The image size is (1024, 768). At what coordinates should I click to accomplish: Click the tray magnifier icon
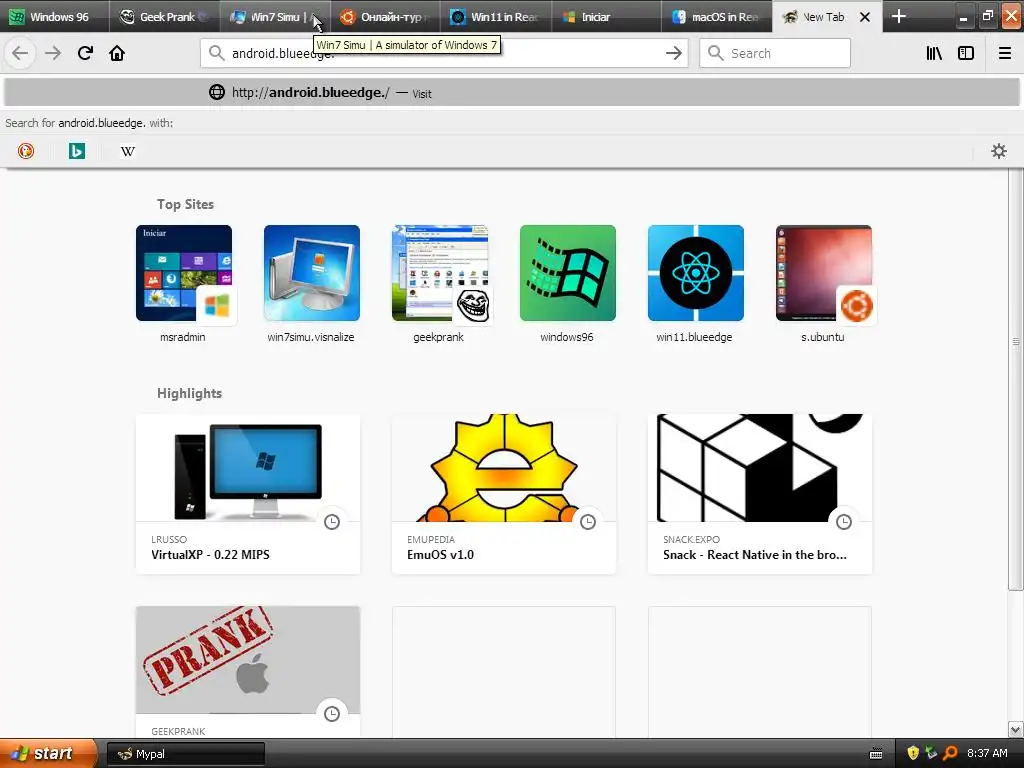point(950,753)
